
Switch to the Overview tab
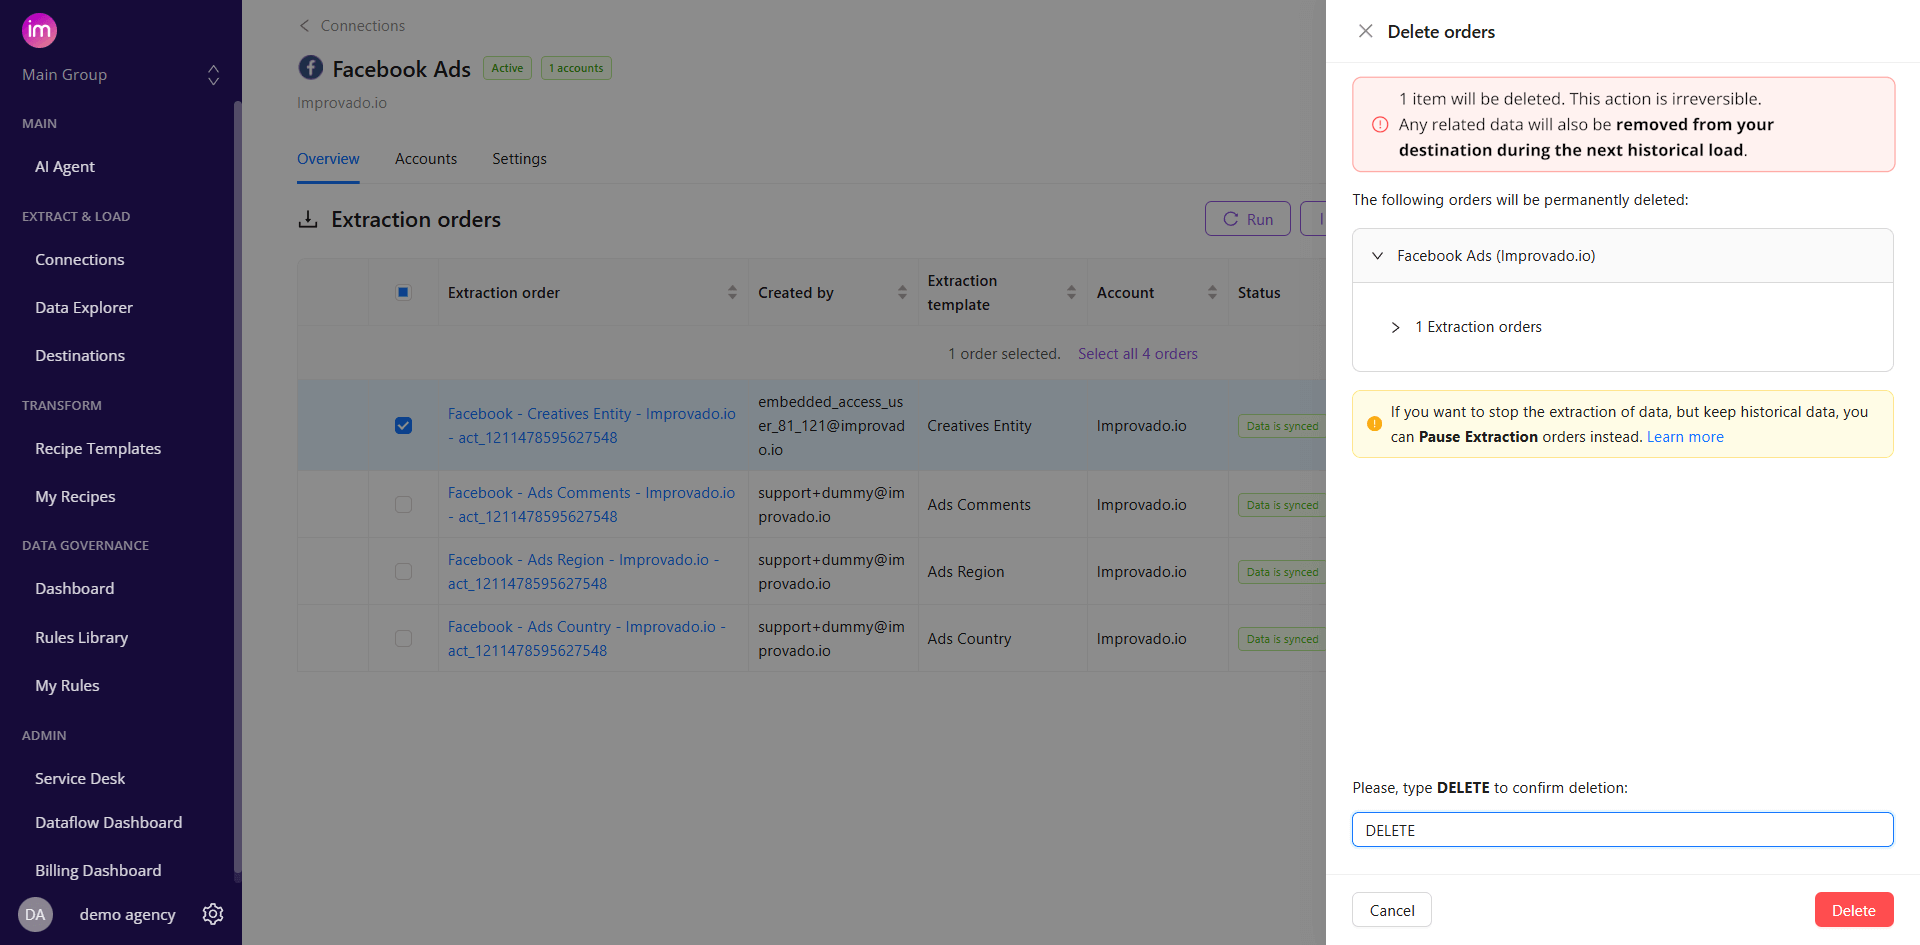pyautogui.click(x=328, y=159)
